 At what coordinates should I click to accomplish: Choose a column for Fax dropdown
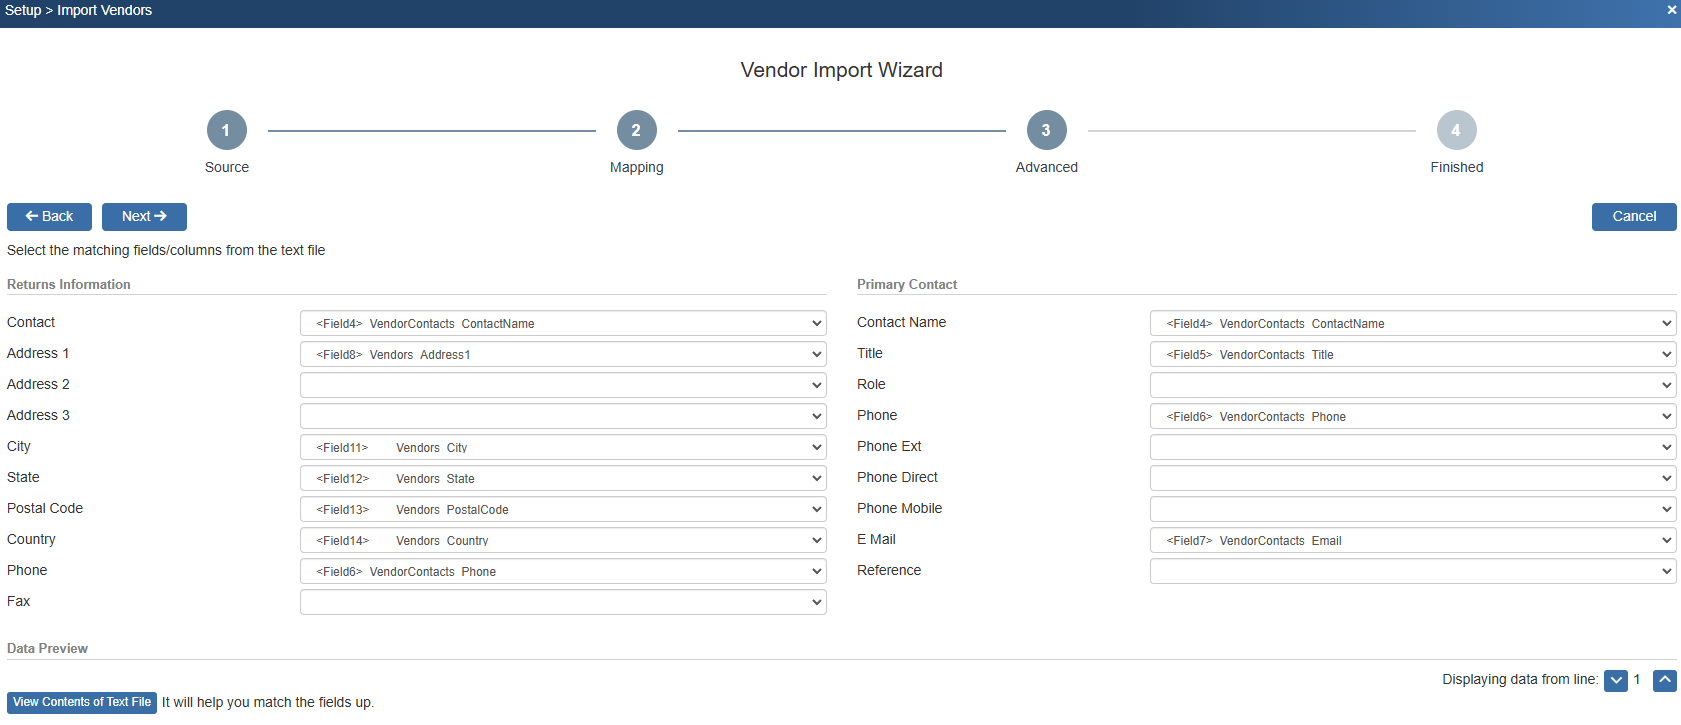tap(563, 602)
